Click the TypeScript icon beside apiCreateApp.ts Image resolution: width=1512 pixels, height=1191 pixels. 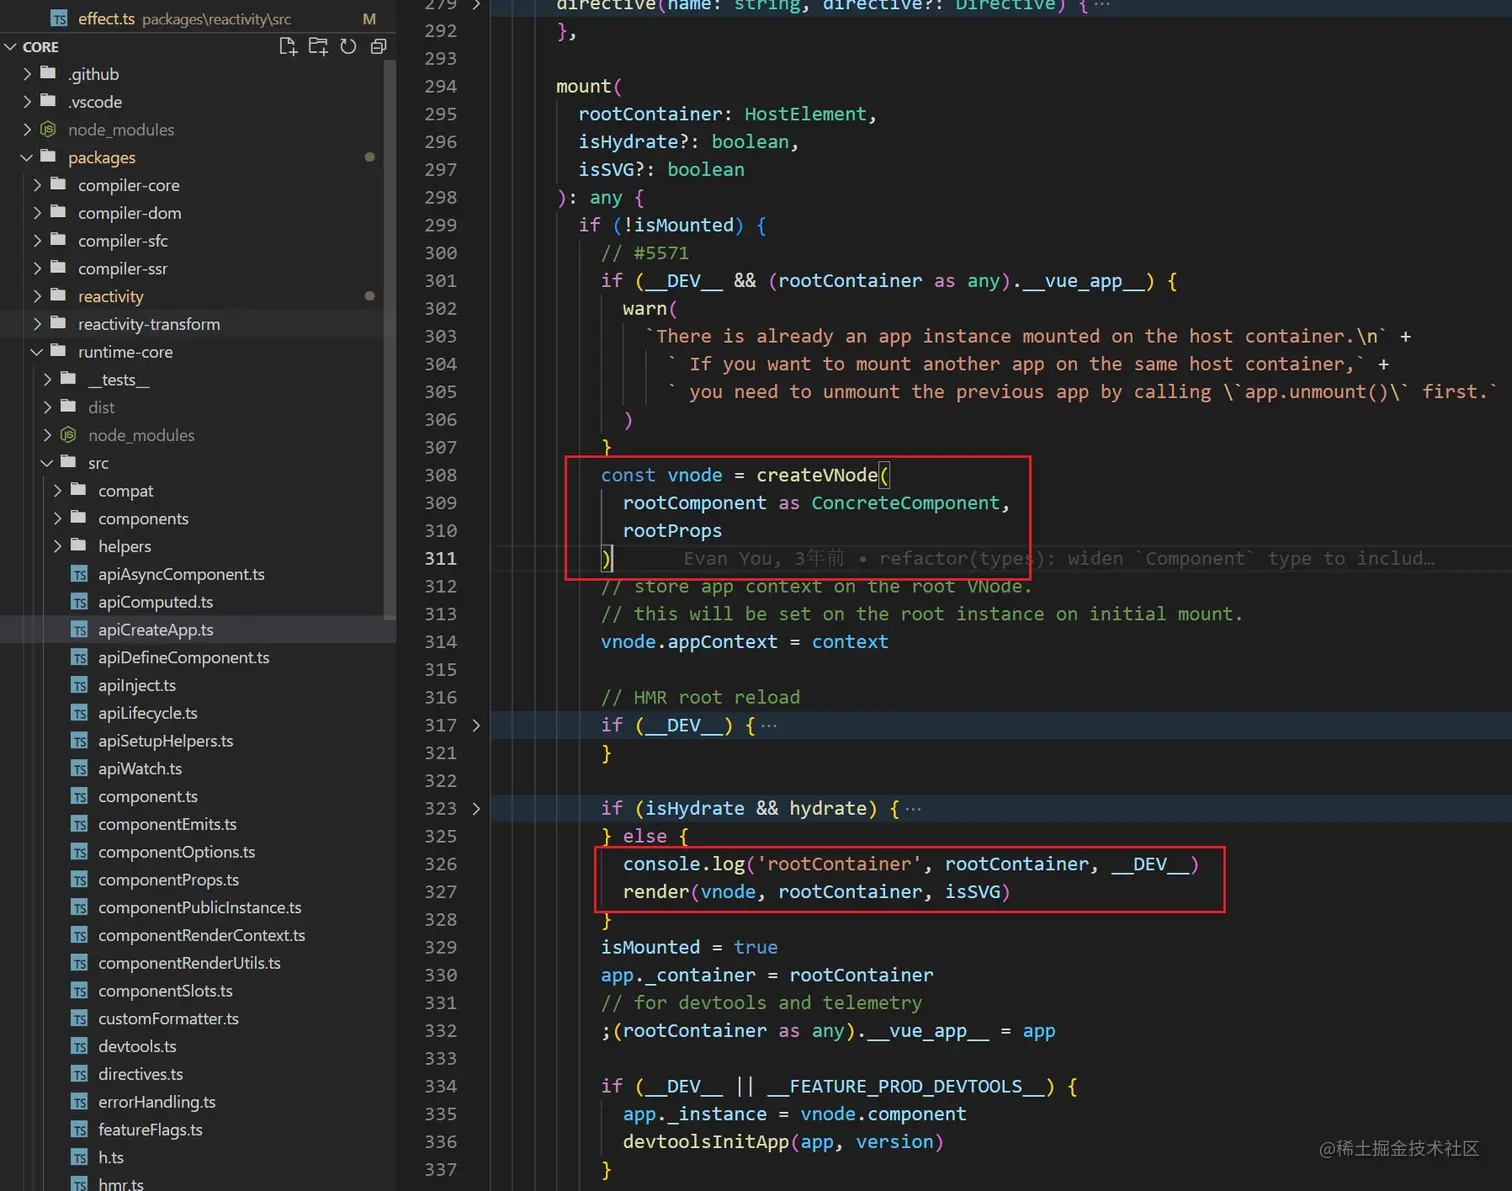pyautogui.click(x=79, y=630)
